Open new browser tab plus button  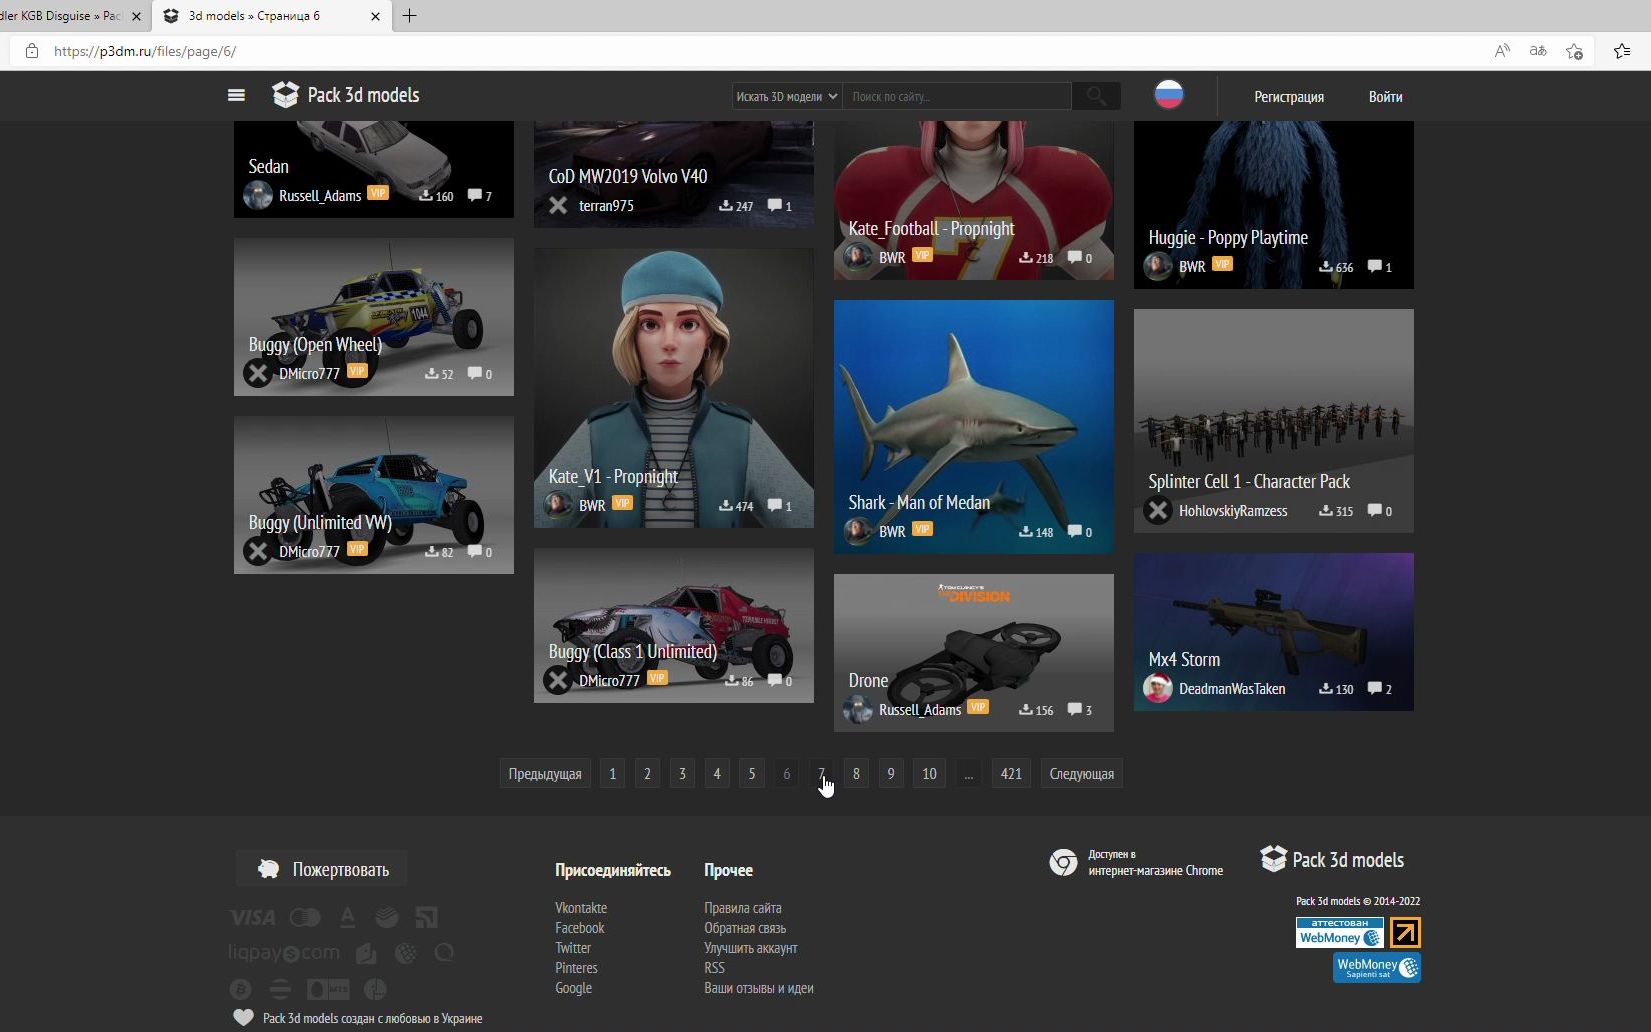(x=410, y=15)
